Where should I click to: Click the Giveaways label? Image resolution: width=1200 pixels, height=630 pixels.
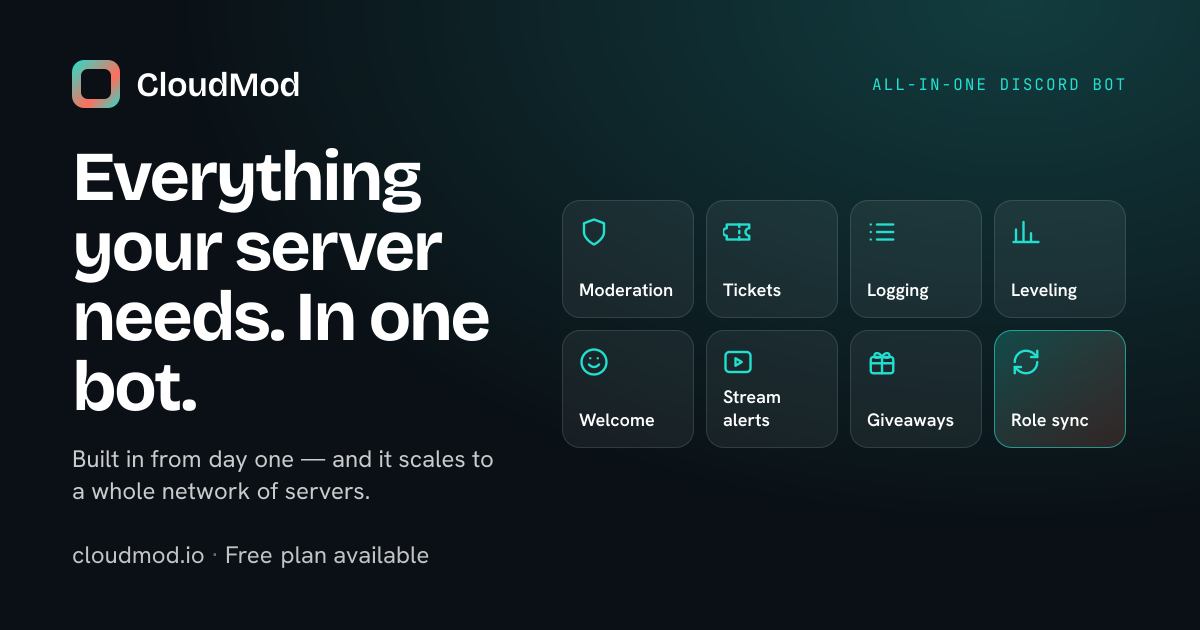[x=910, y=421]
